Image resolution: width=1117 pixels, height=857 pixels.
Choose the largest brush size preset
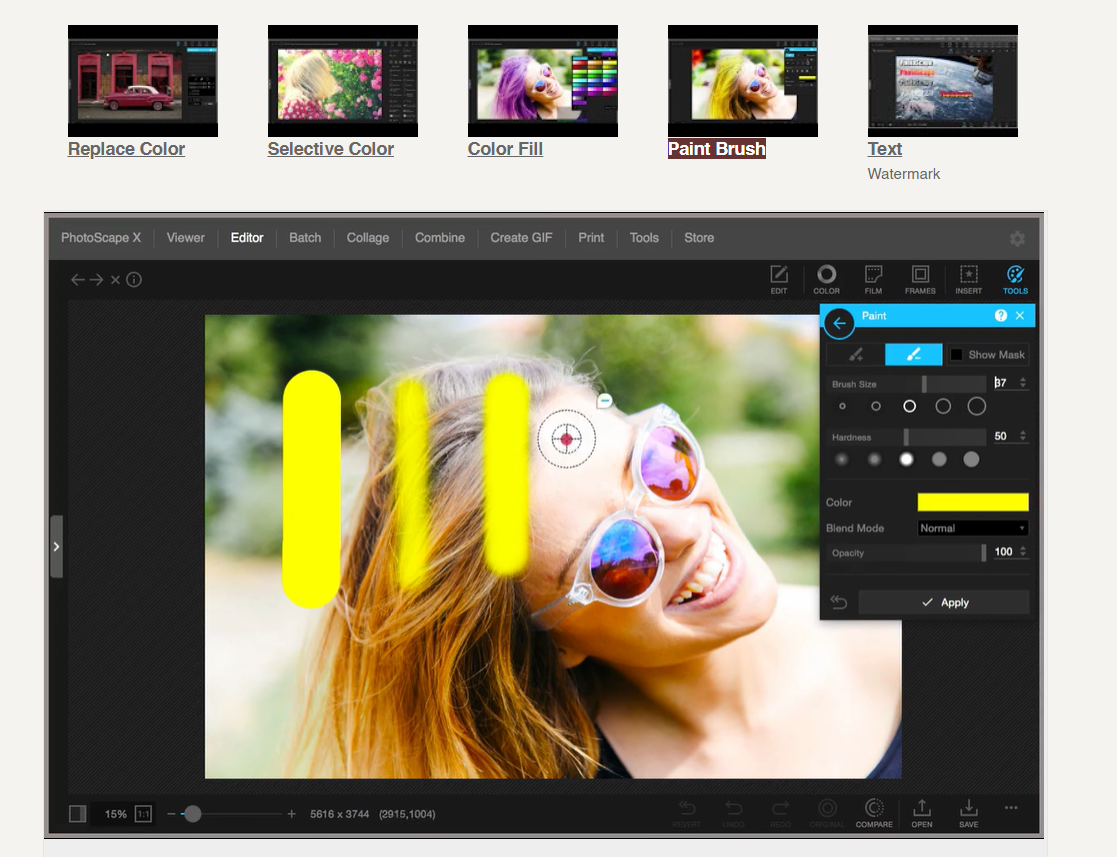[977, 406]
